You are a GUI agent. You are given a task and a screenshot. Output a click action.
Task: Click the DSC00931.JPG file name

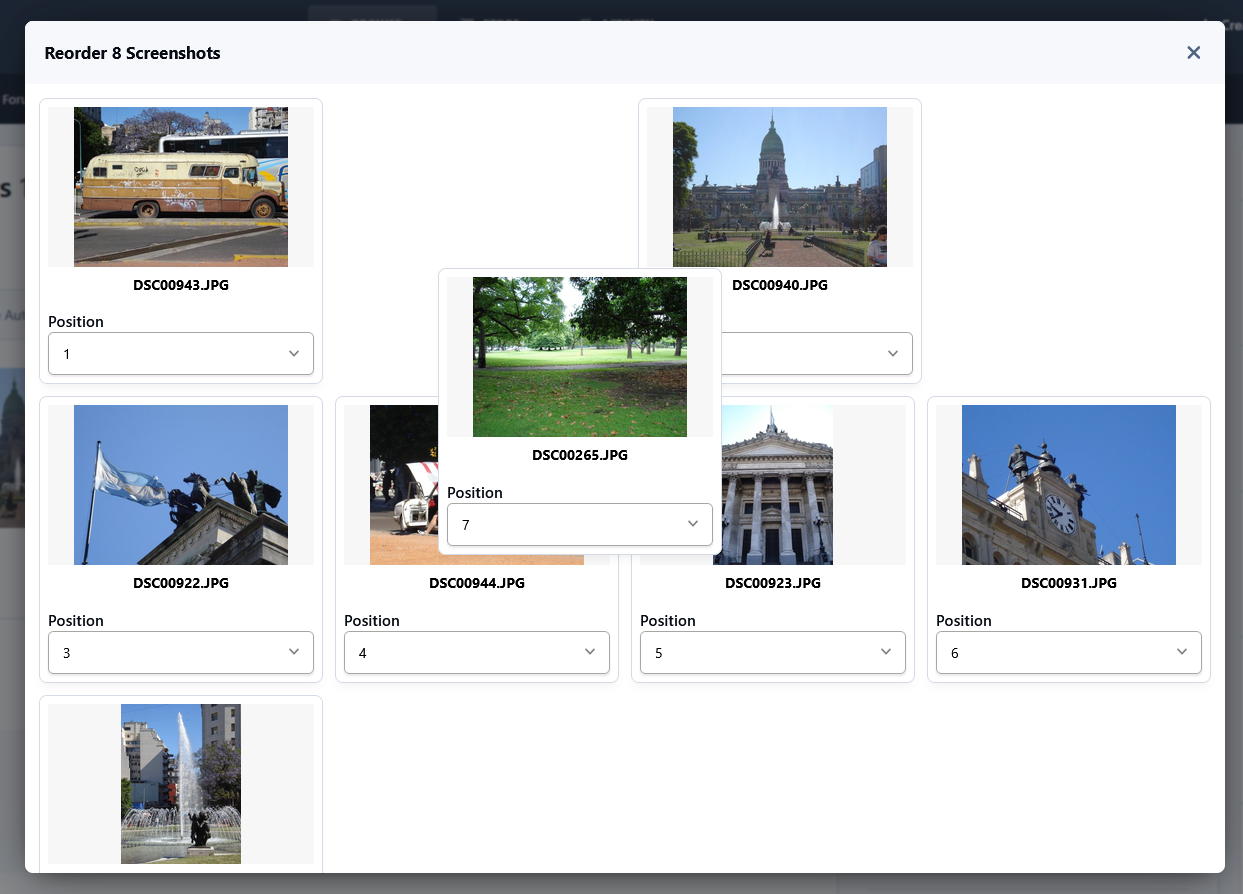[x=1069, y=583]
